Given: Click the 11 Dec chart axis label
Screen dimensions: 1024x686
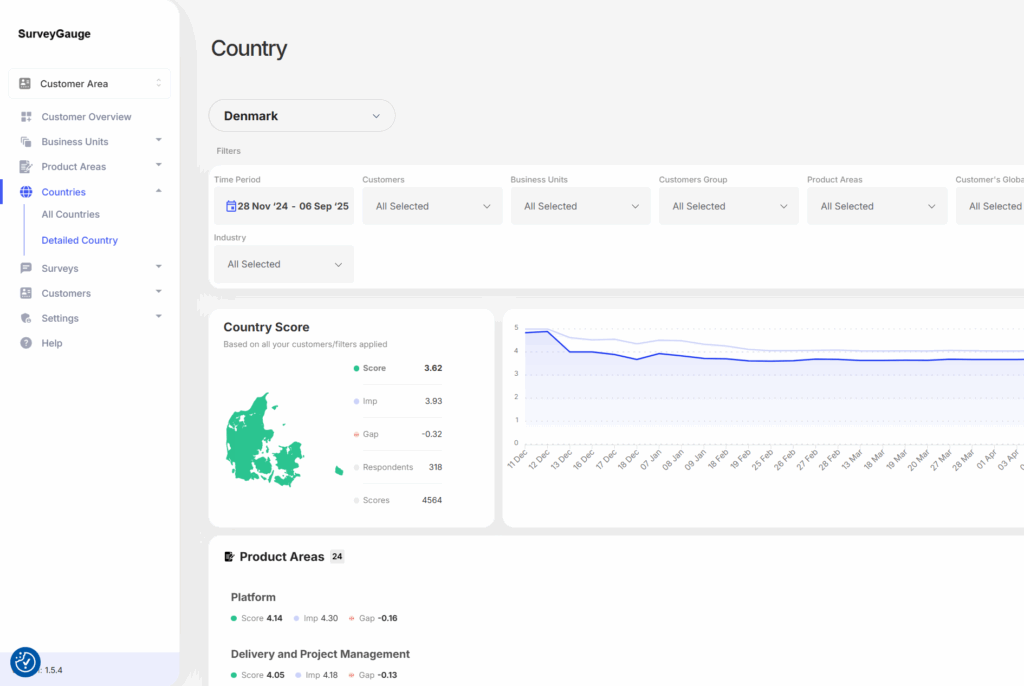Looking at the screenshot, I should (517, 459).
